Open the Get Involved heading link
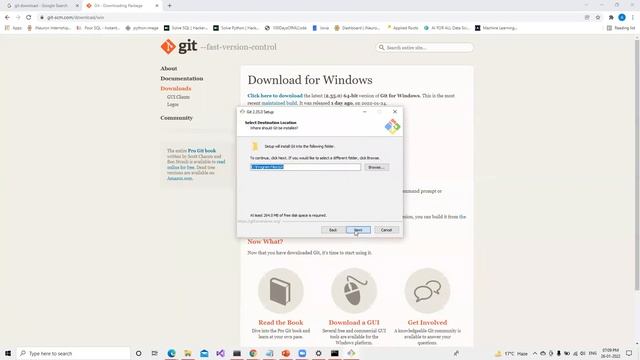The width and height of the screenshot is (640, 360). coord(427,322)
